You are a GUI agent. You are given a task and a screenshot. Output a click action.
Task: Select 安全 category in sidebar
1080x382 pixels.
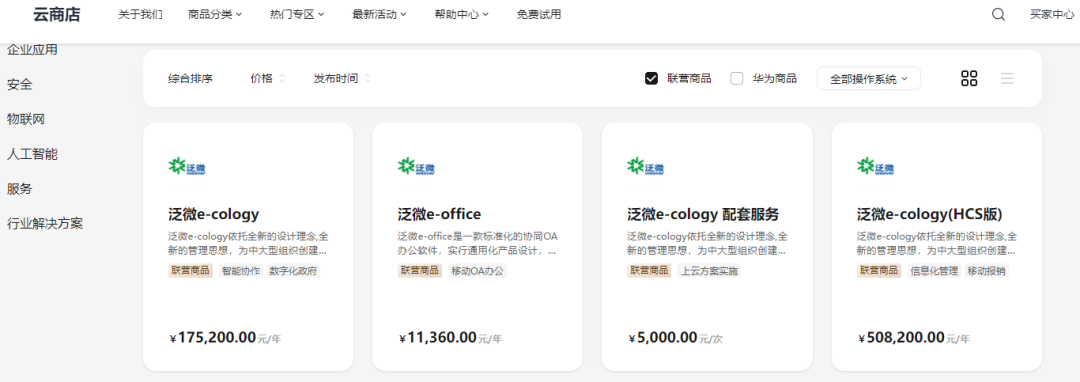(19, 85)
